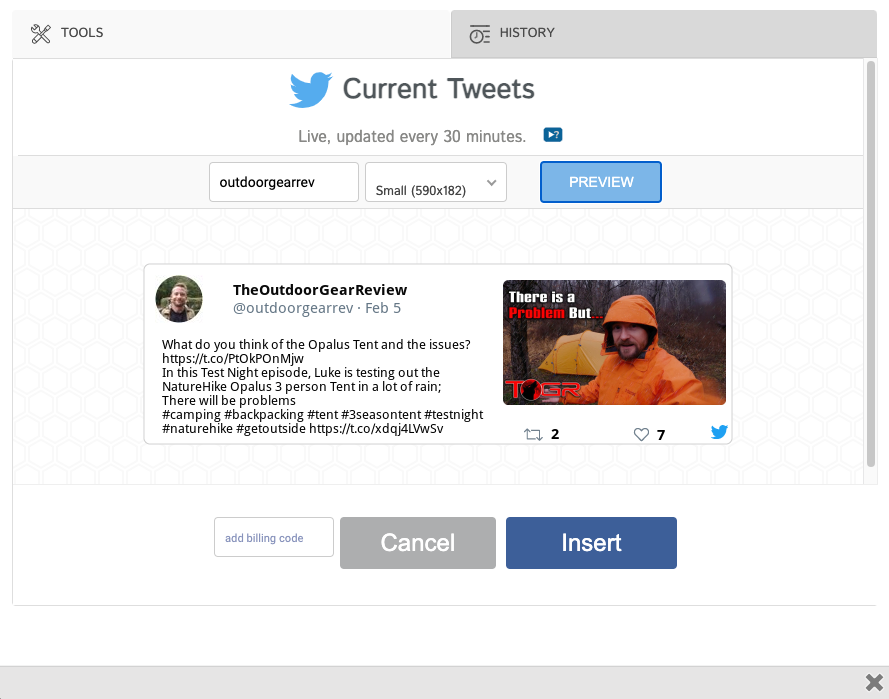The image size is (889, 699).
Task: Click the vertical scrollbar
Action: [x=871, y=264]
